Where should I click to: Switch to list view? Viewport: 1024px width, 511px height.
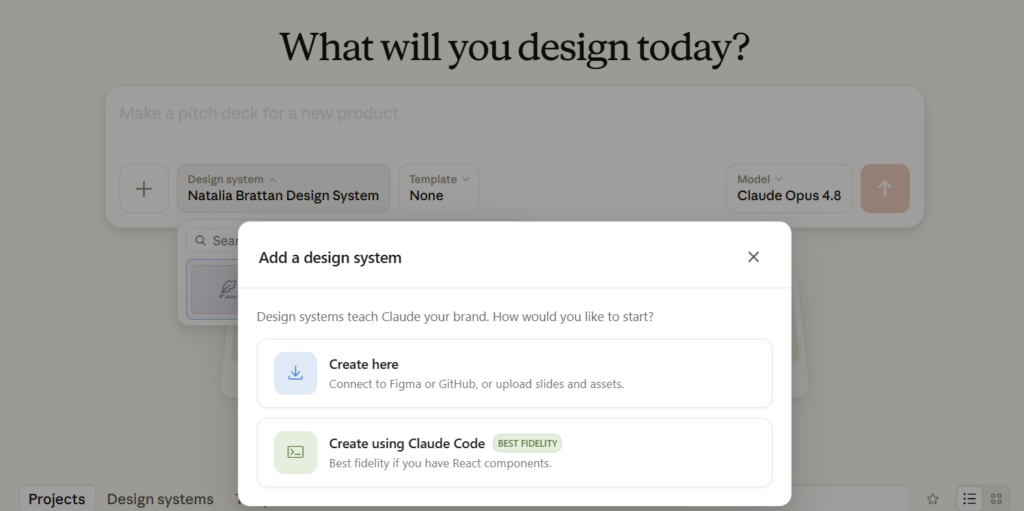pos(970,499)
